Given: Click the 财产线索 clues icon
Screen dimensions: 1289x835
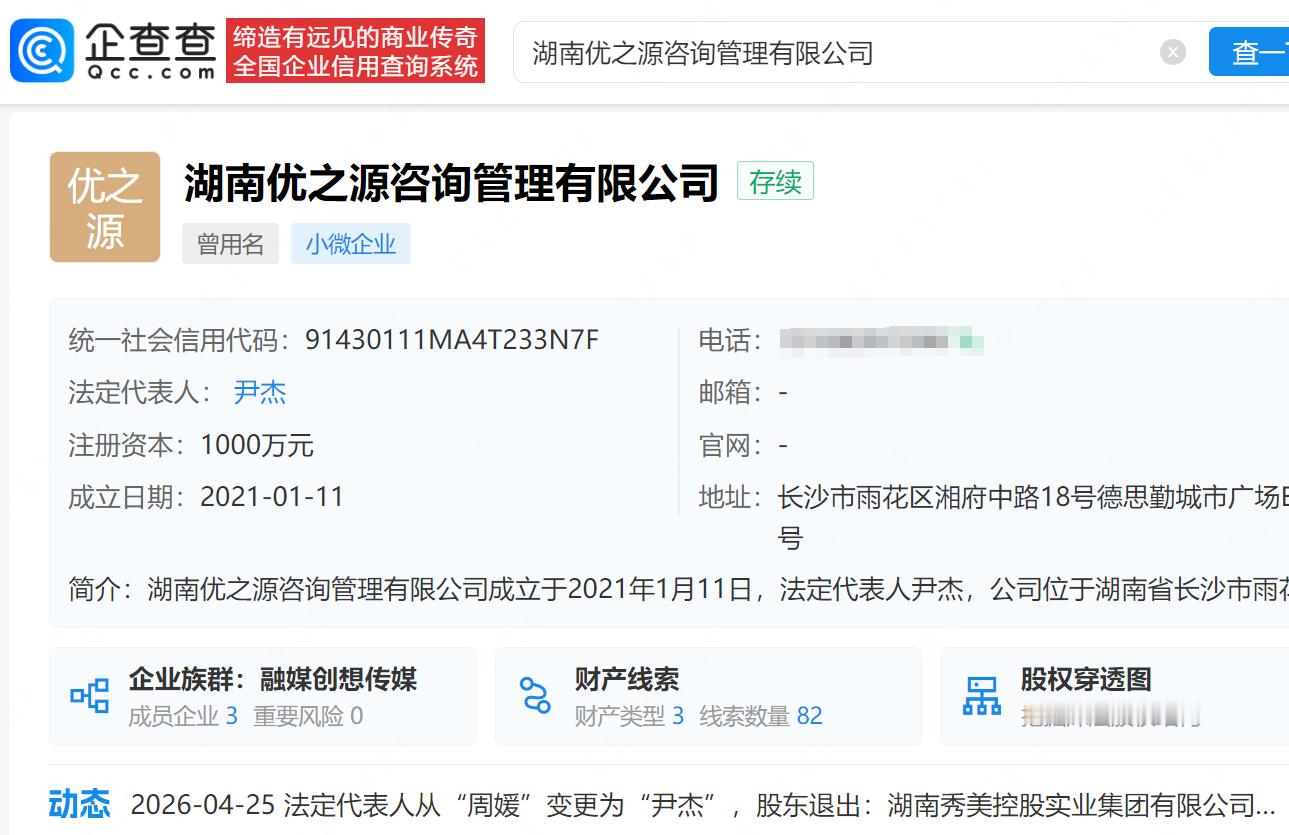Looking at the screenshot, I should [536, 694].
